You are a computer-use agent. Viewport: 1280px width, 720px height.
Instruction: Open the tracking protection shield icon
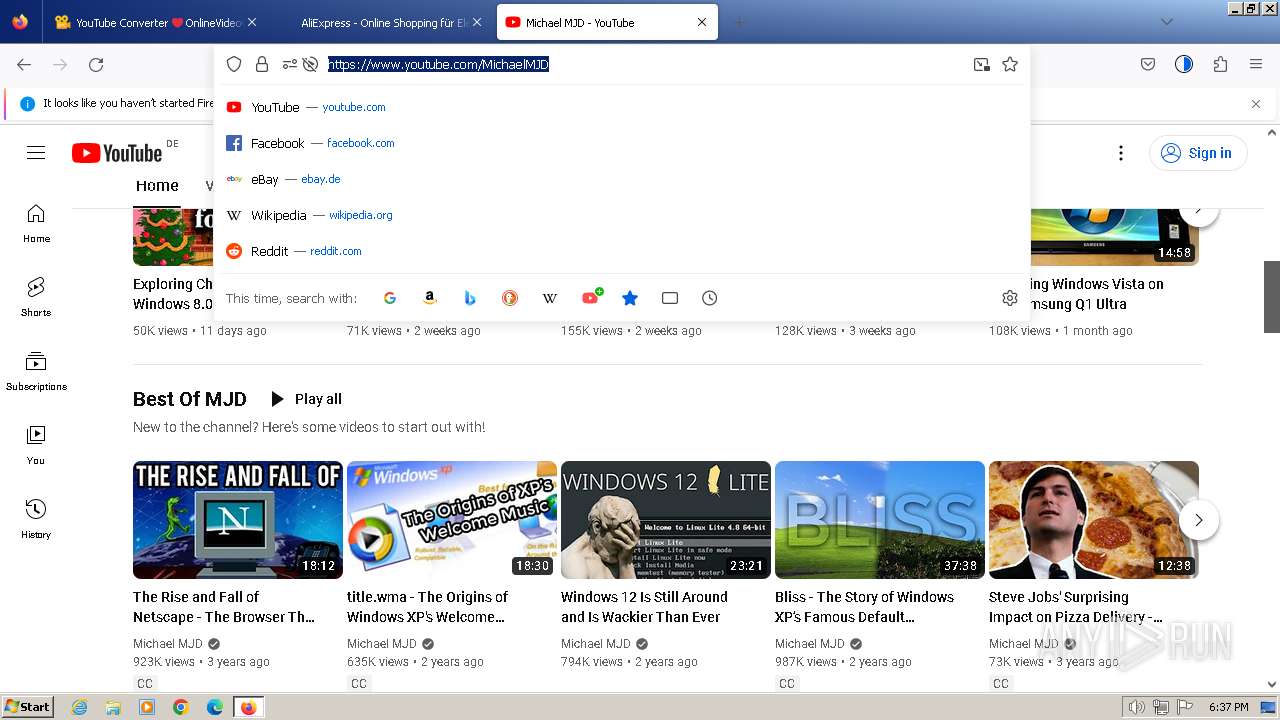click(234, 64)
